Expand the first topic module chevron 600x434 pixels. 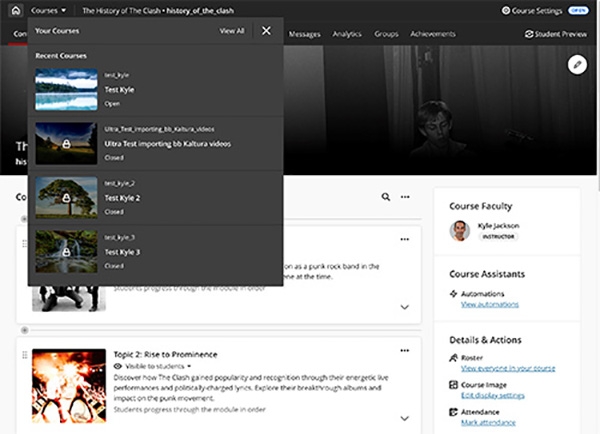coord(404,307)
